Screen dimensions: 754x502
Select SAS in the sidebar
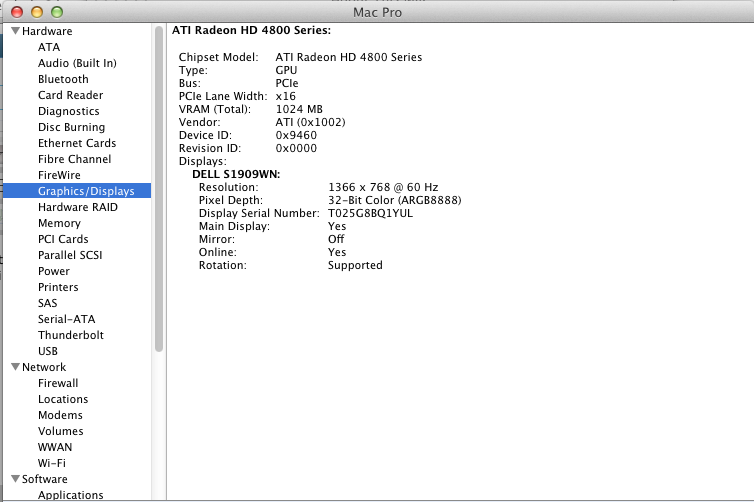point(48,303)
